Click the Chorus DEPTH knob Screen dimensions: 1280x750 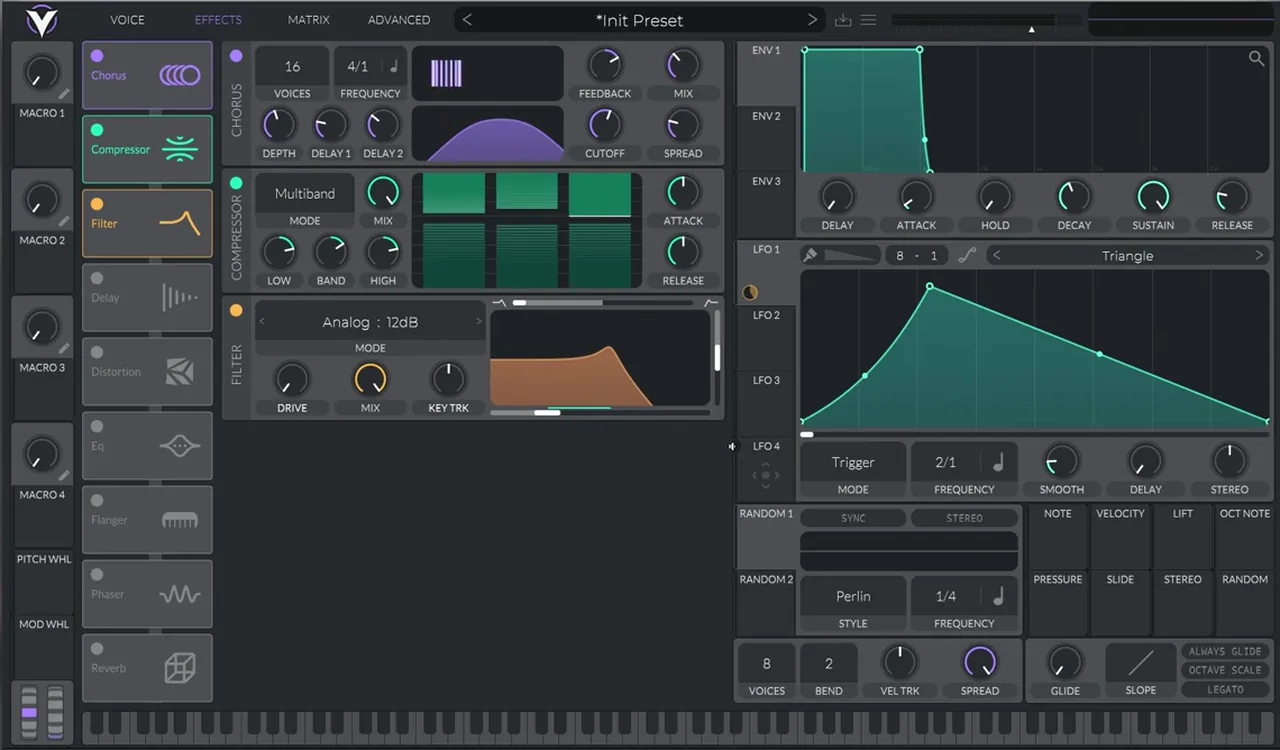pos(279,125)
